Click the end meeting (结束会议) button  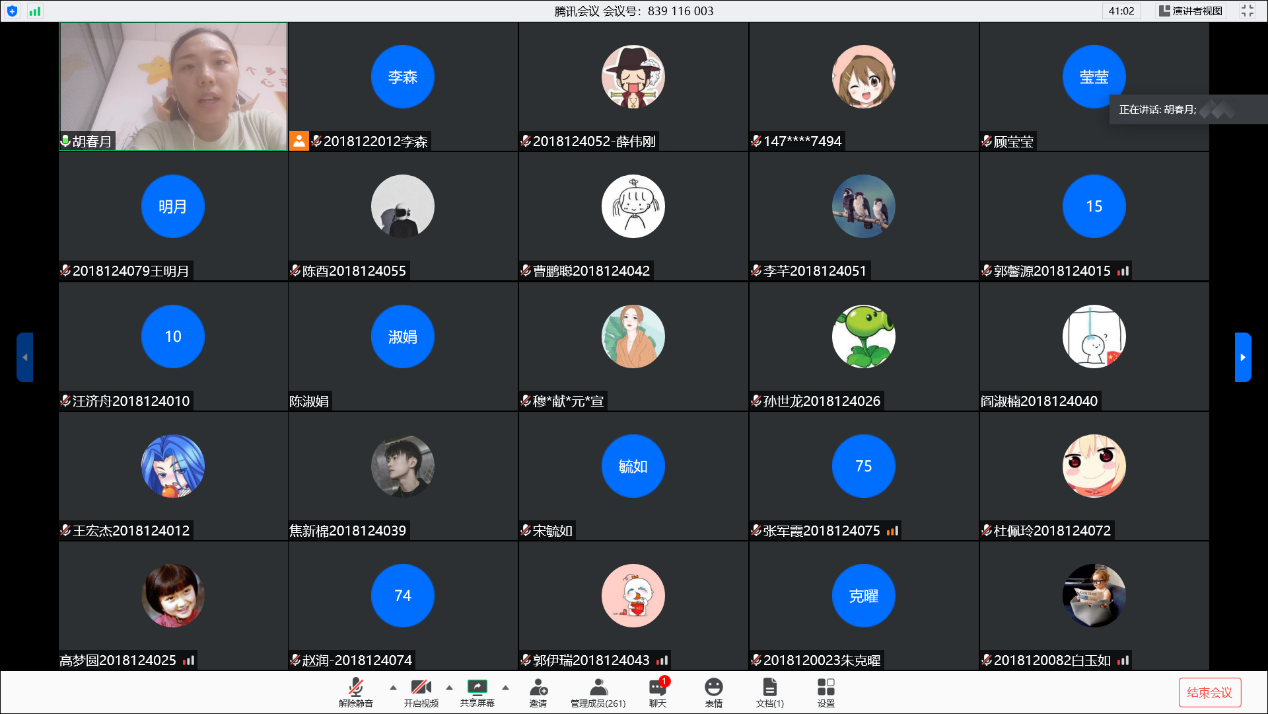click(x=1210, y=692)
